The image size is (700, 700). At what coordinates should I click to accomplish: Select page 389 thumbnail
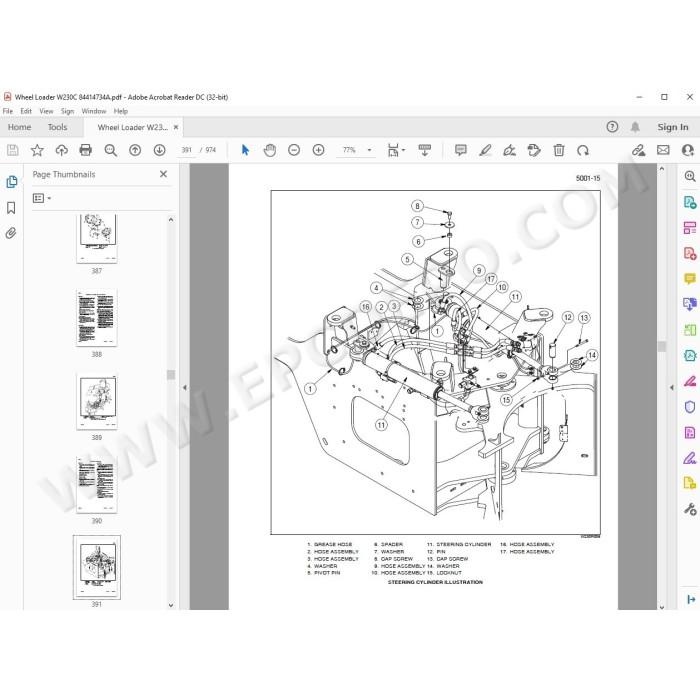(97, 401)
